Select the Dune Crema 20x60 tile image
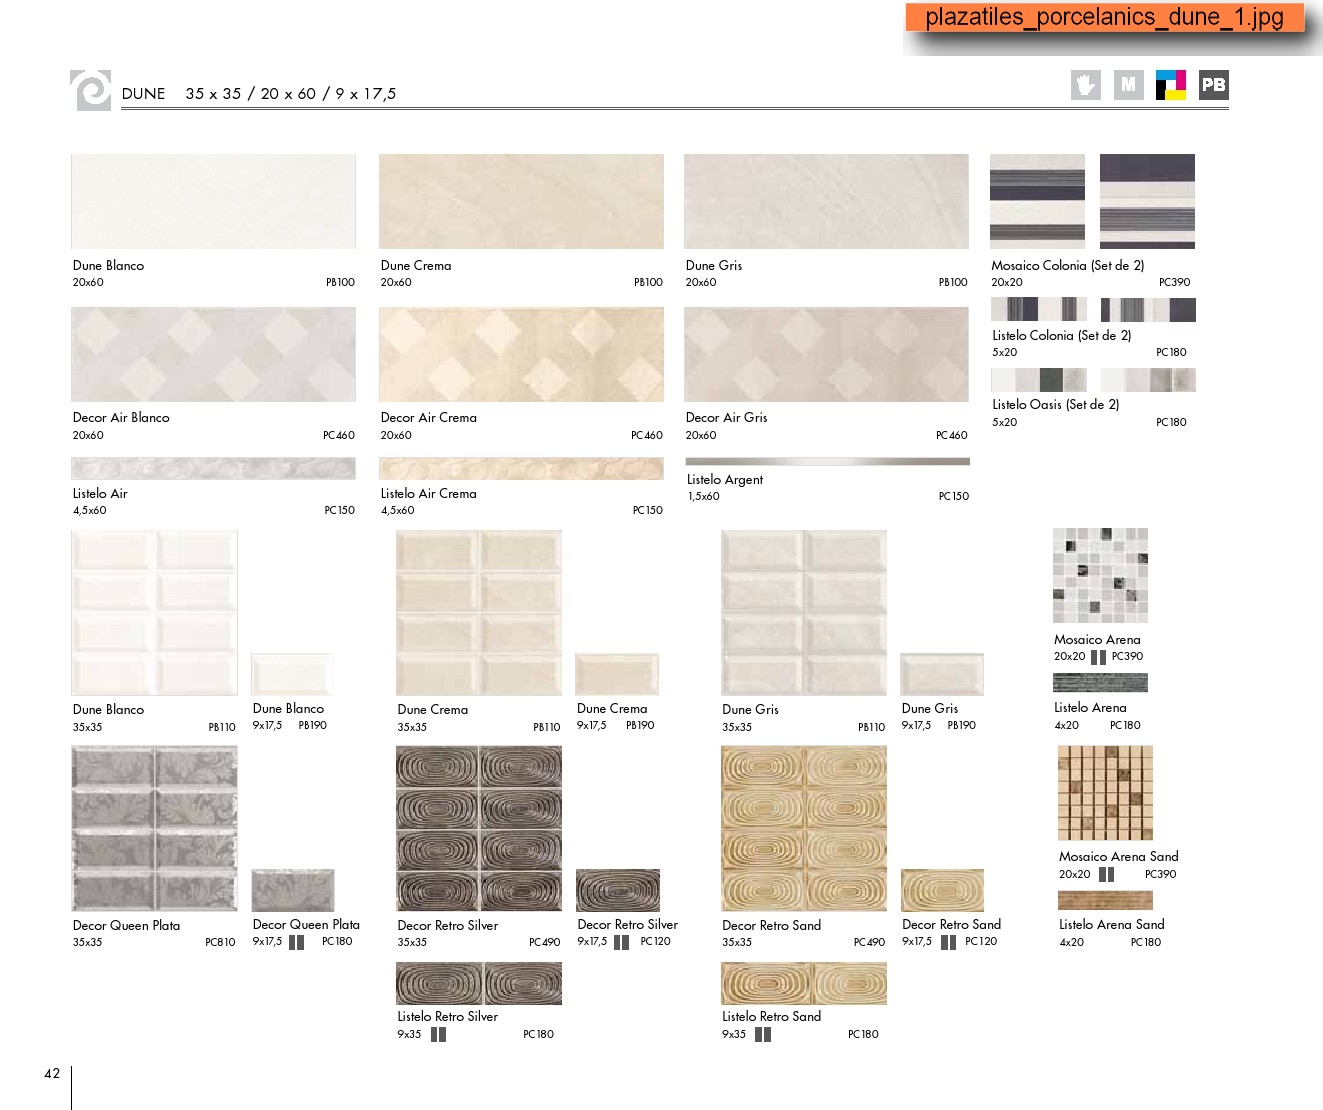Image resolution: width=1323 pixels, height=1110 pixels. coord(521,201)
